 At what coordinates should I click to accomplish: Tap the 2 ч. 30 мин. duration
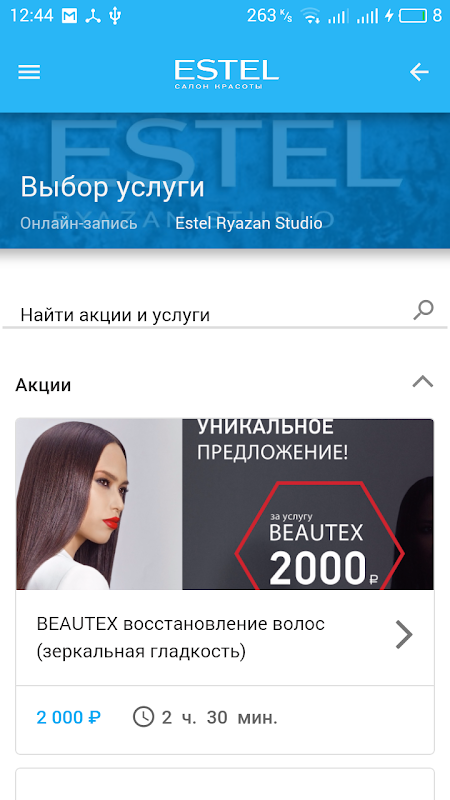(219, 717)
